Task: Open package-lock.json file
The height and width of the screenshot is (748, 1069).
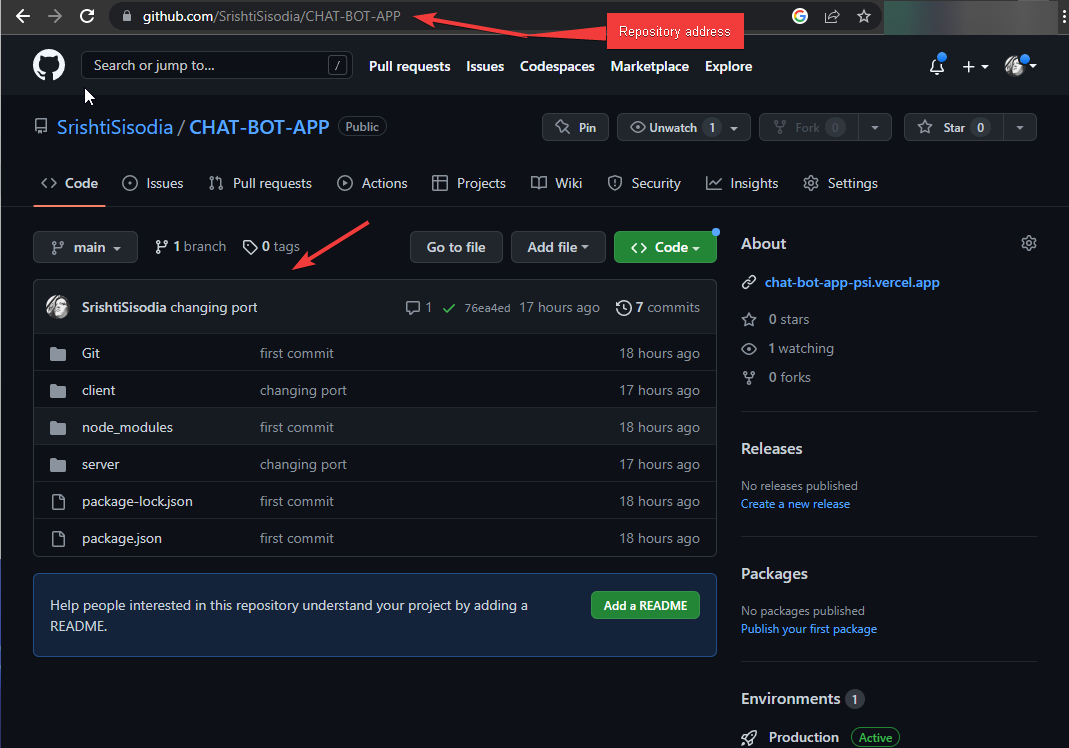Action: coord(137,501)
